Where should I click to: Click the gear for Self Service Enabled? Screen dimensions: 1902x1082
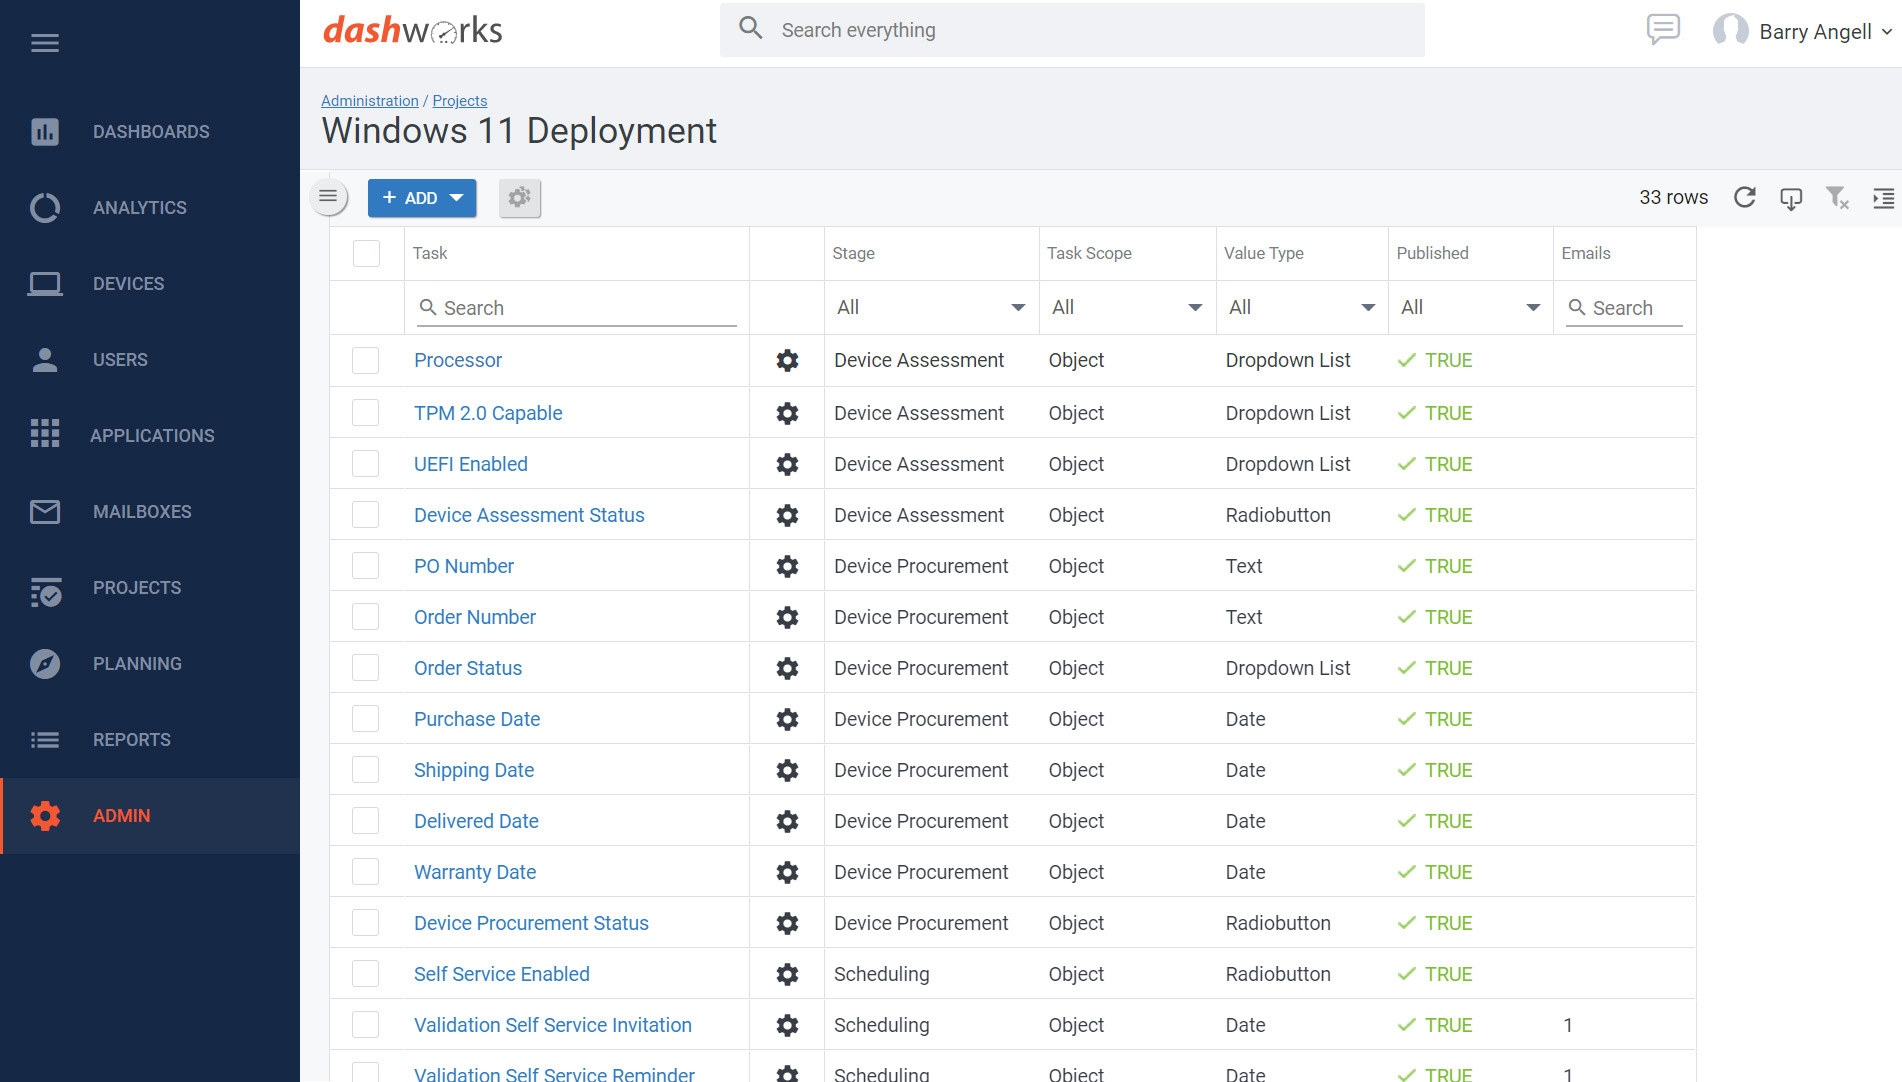tap(788, 974)
